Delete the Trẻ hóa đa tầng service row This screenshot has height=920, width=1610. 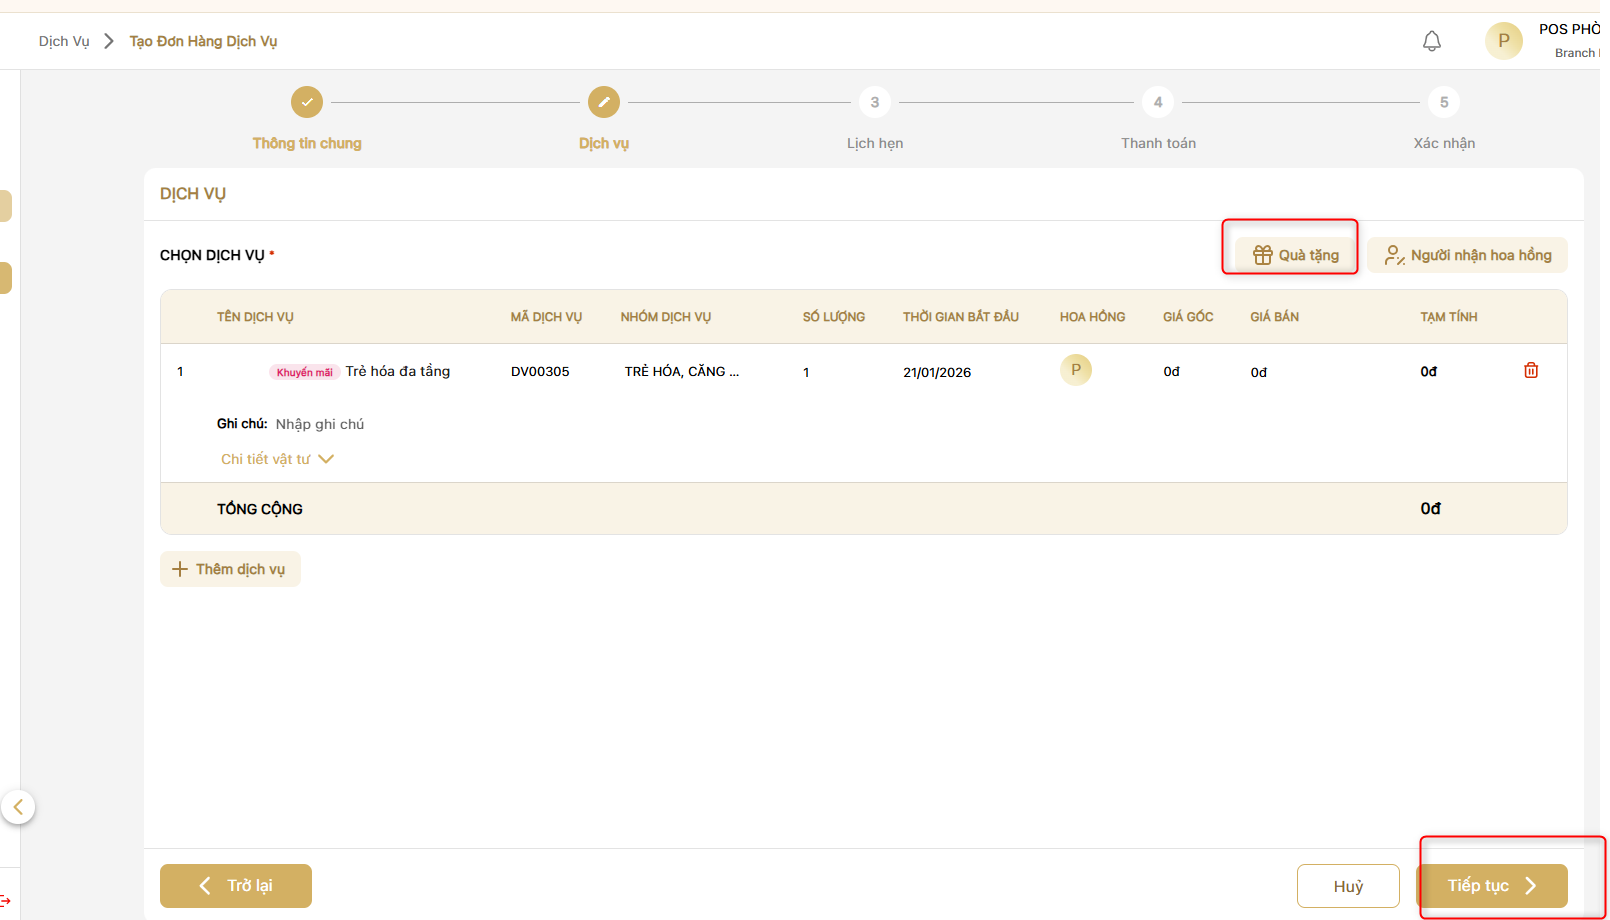(1530, 371)
